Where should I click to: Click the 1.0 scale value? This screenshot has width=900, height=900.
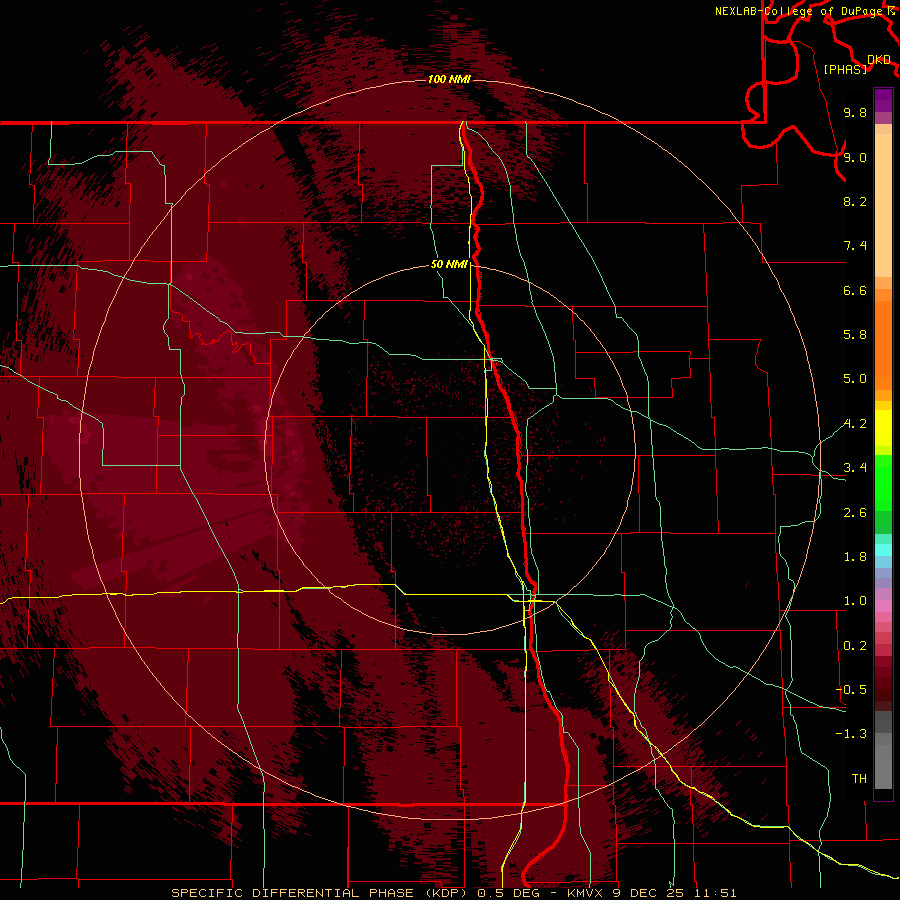855,601
